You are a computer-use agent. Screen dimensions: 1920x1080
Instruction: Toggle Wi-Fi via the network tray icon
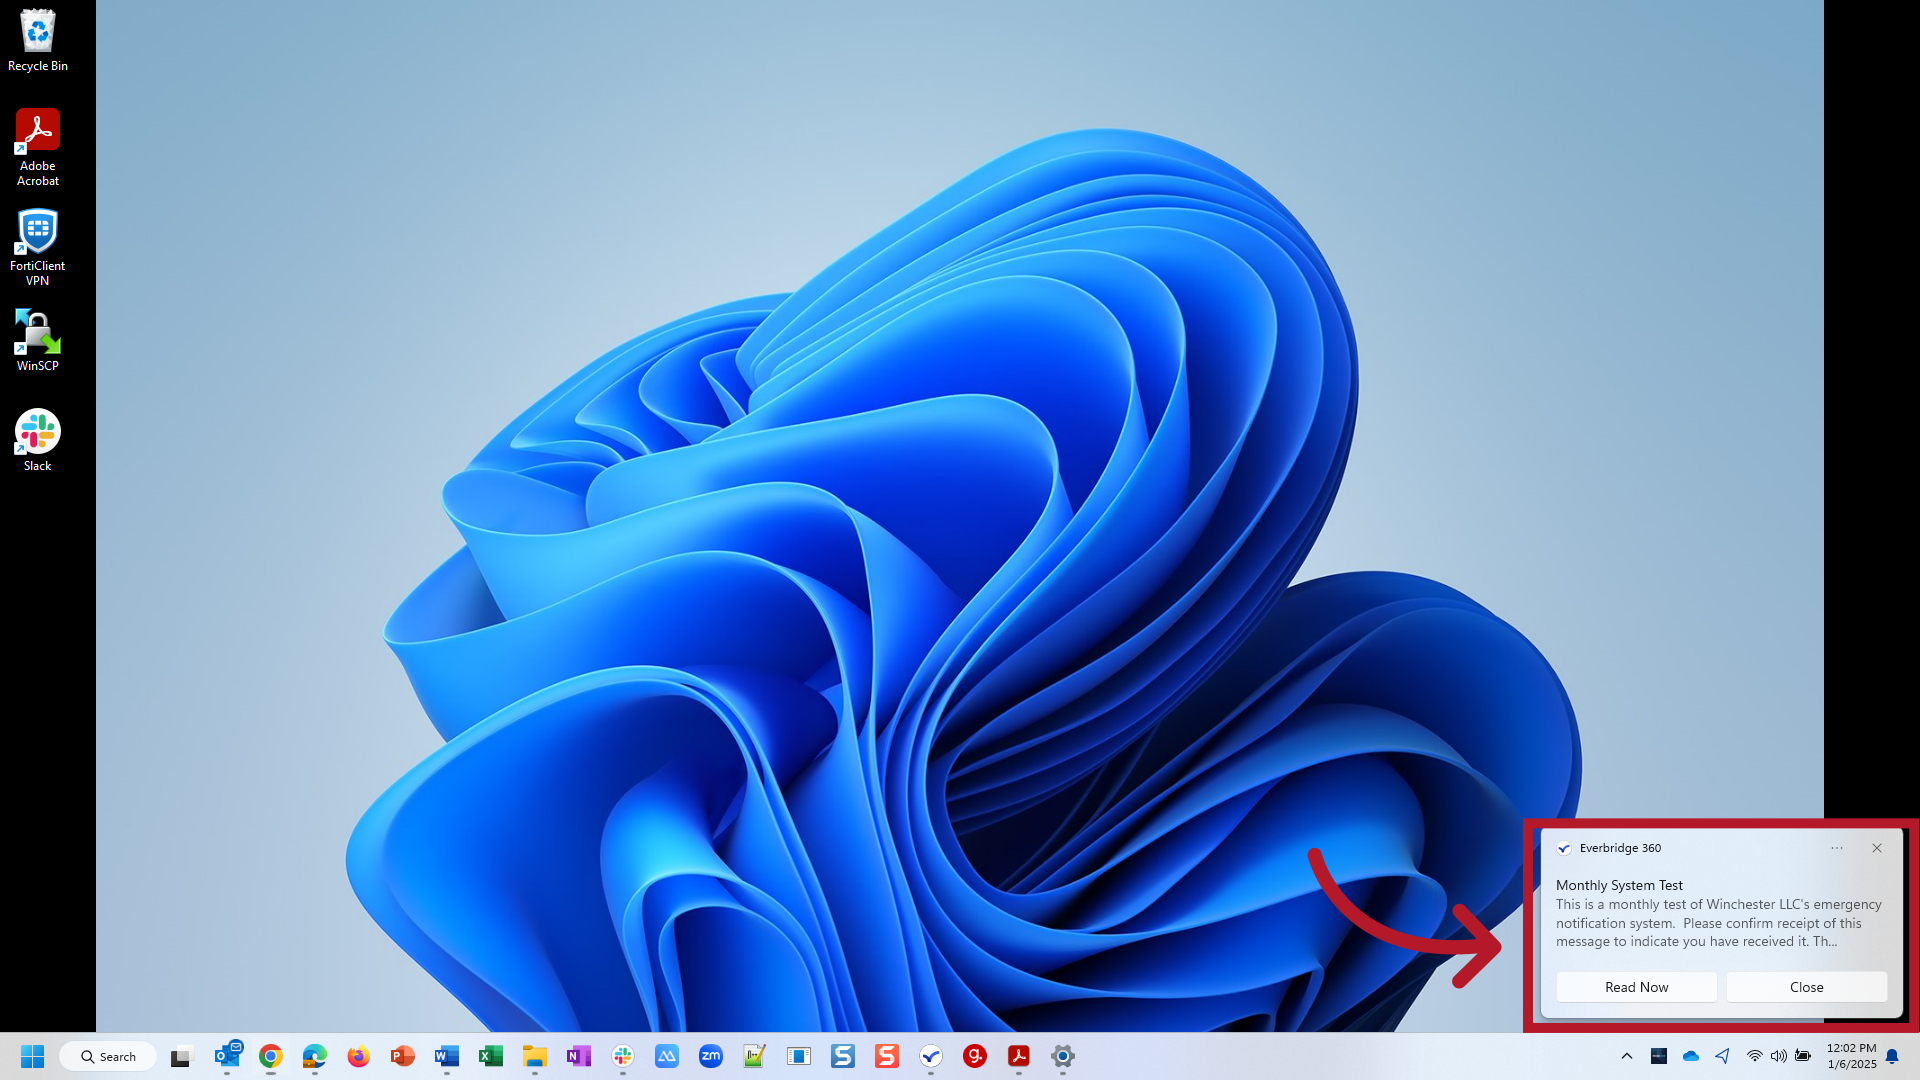1755,1056
